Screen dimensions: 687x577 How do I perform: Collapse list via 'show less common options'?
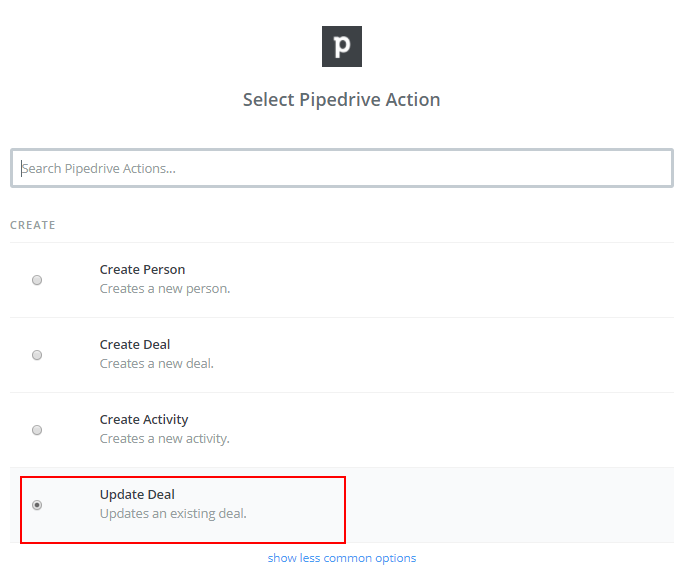342,558
